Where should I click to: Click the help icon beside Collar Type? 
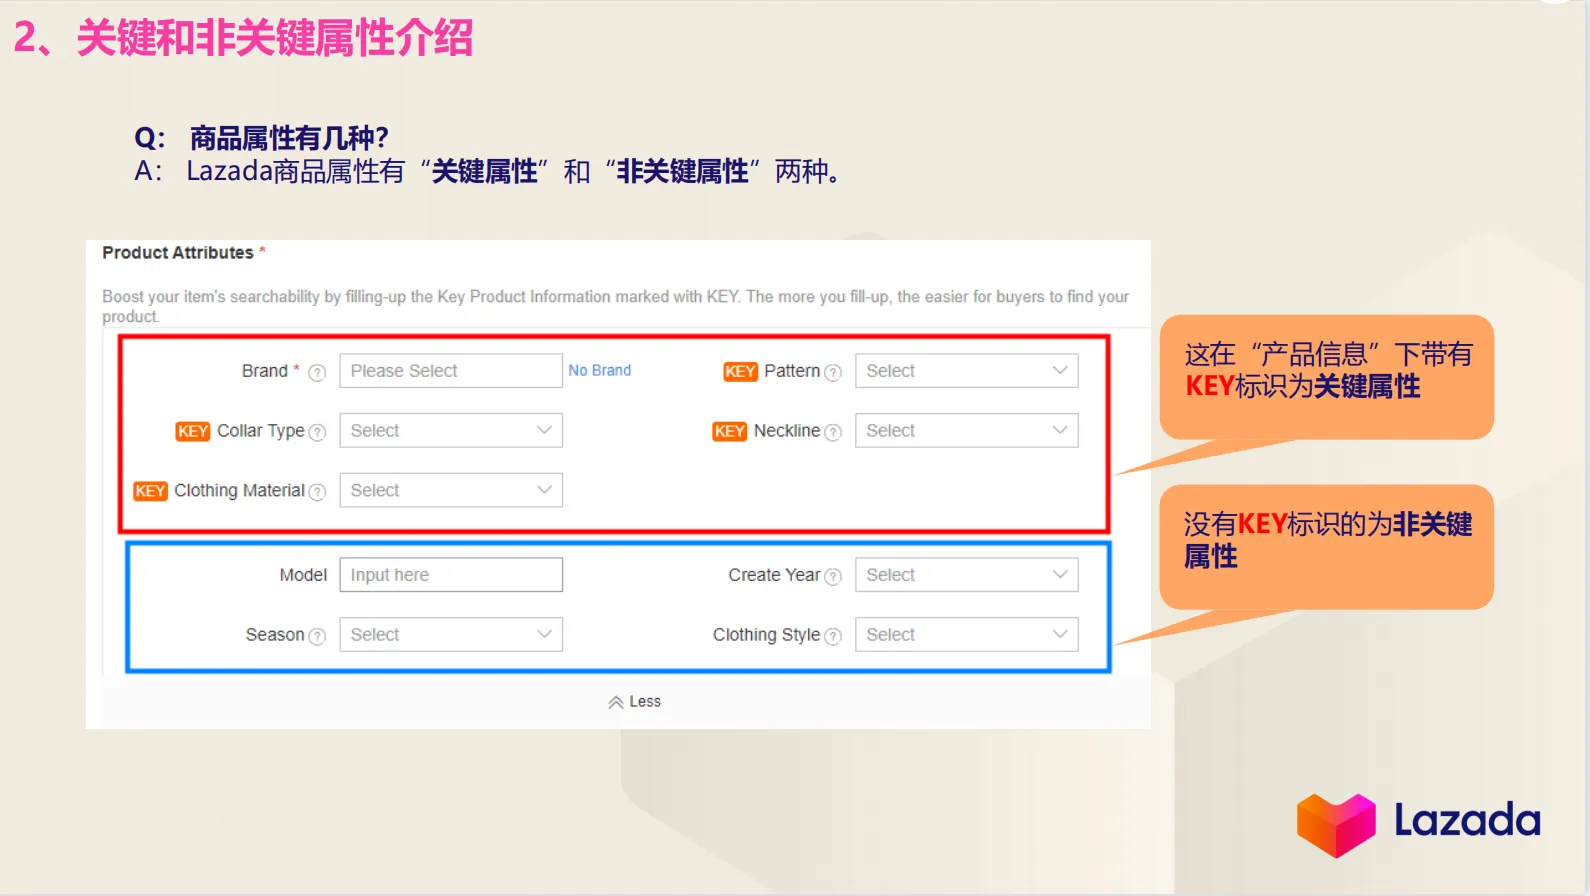pyautogui.click(x=317, y=432)
